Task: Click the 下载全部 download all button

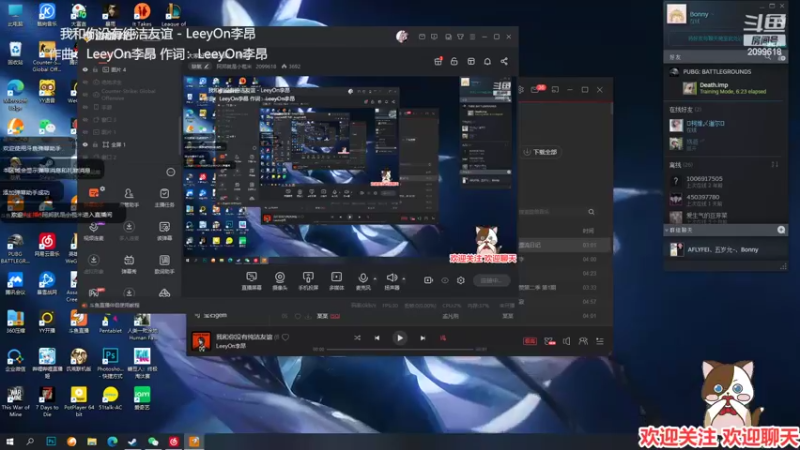Action: (x=540, y=152)
